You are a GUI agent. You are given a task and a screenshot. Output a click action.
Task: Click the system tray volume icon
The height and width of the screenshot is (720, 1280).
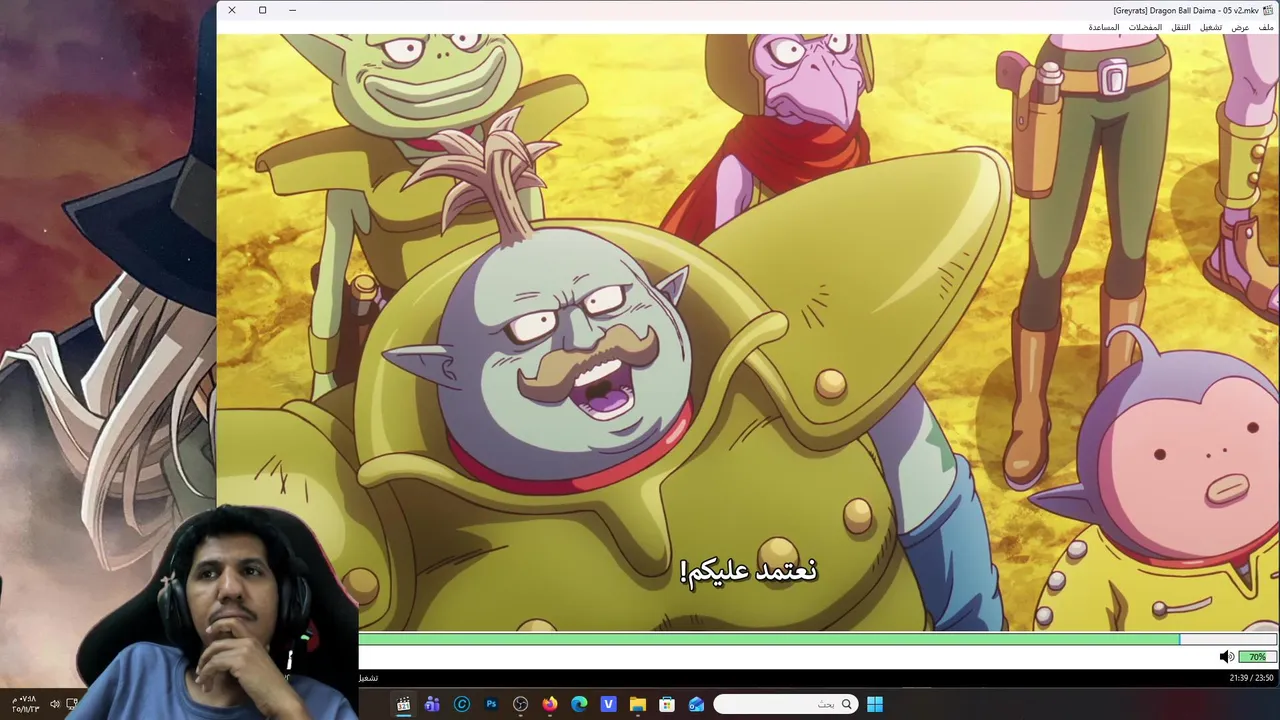[54, 704]
